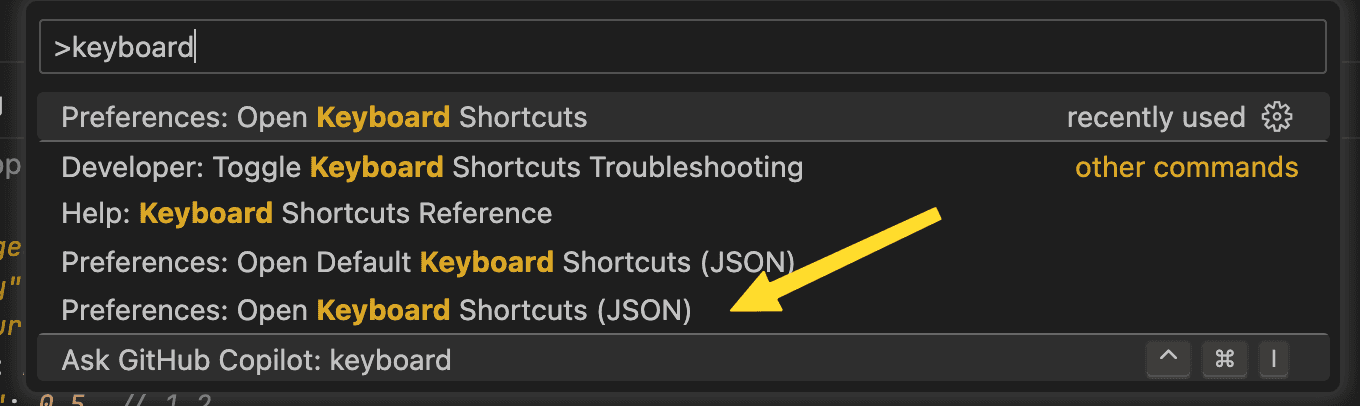Open Help: Keyboard Shortcuts Reference

tap(306, 213)
